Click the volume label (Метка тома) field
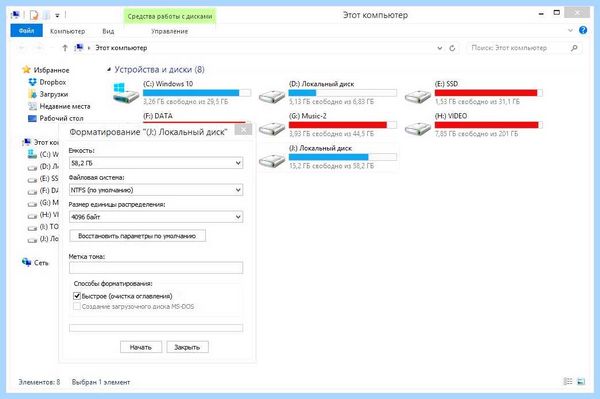 (156, 268)
